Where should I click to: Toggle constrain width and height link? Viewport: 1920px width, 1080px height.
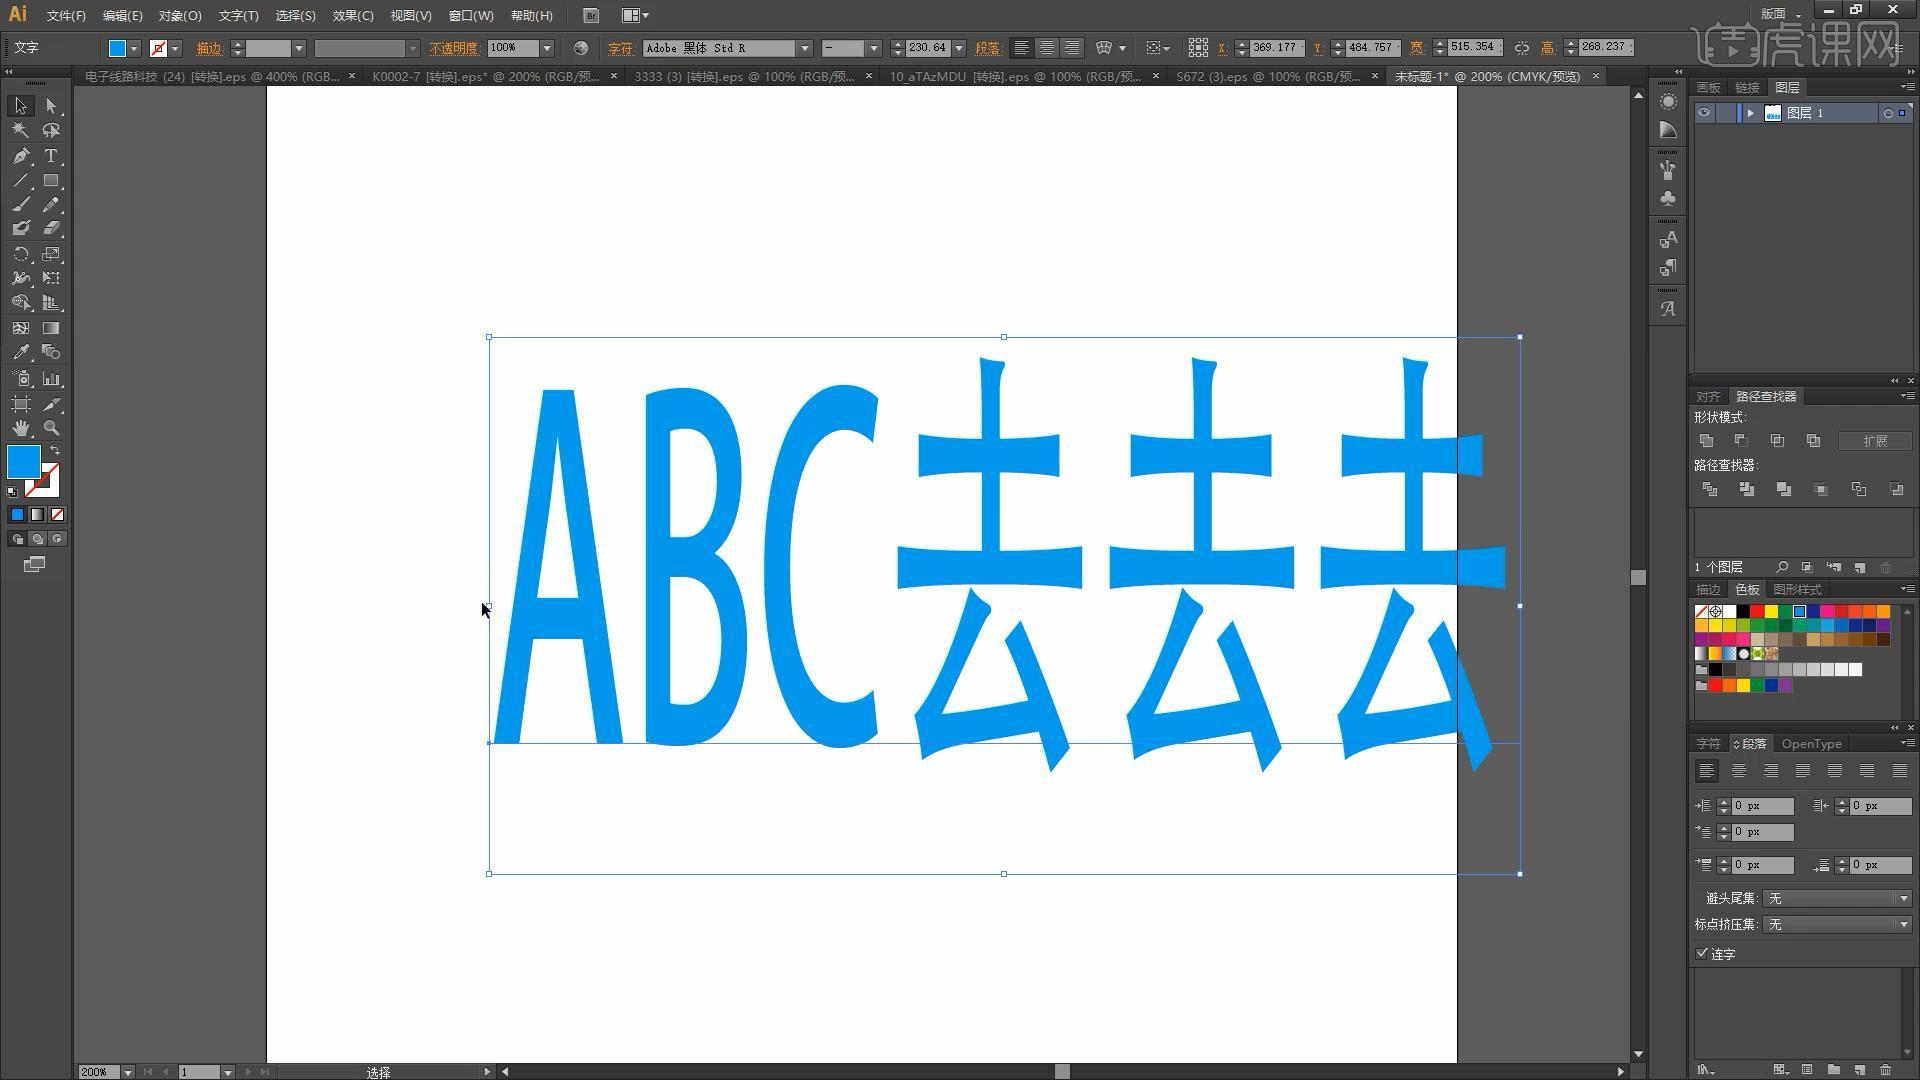1521,48
